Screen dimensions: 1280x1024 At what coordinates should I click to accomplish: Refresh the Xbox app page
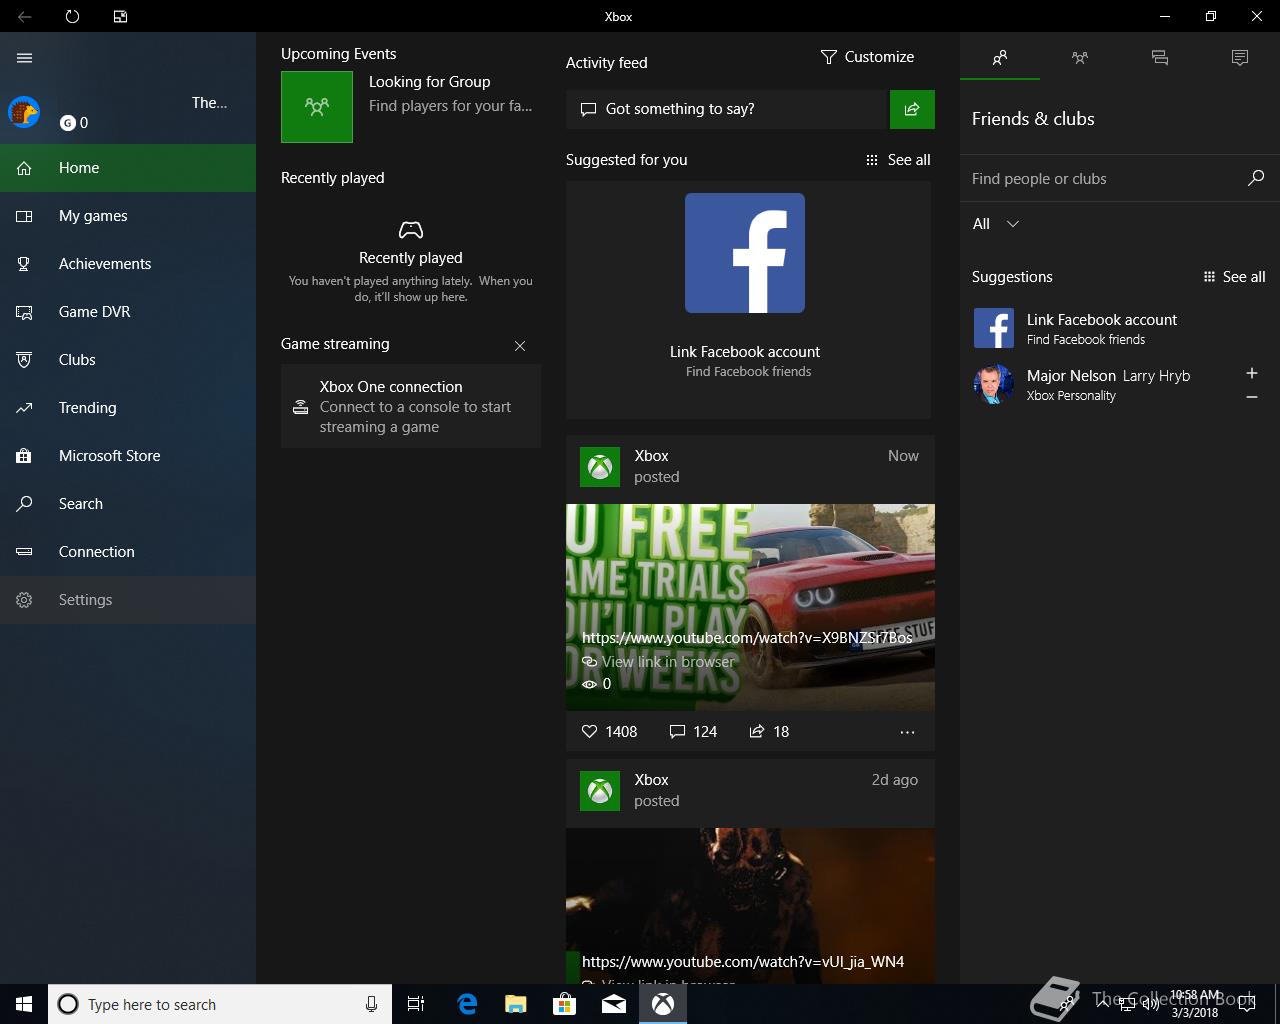click(x=72, y=16)
